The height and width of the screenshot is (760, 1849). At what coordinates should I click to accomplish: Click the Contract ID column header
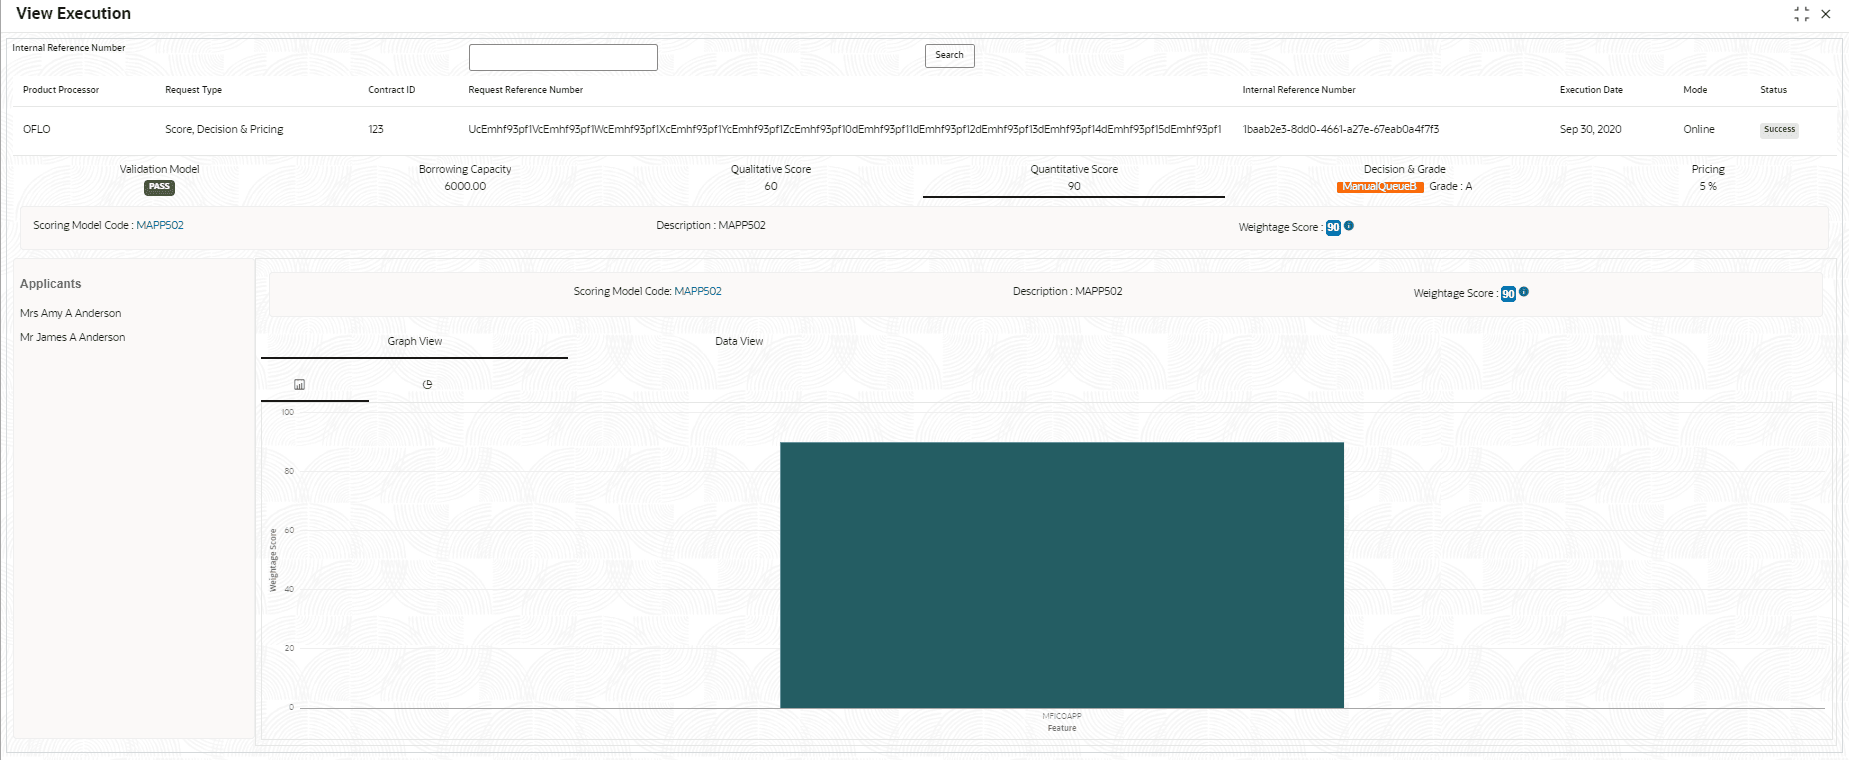tap(391, 90)
